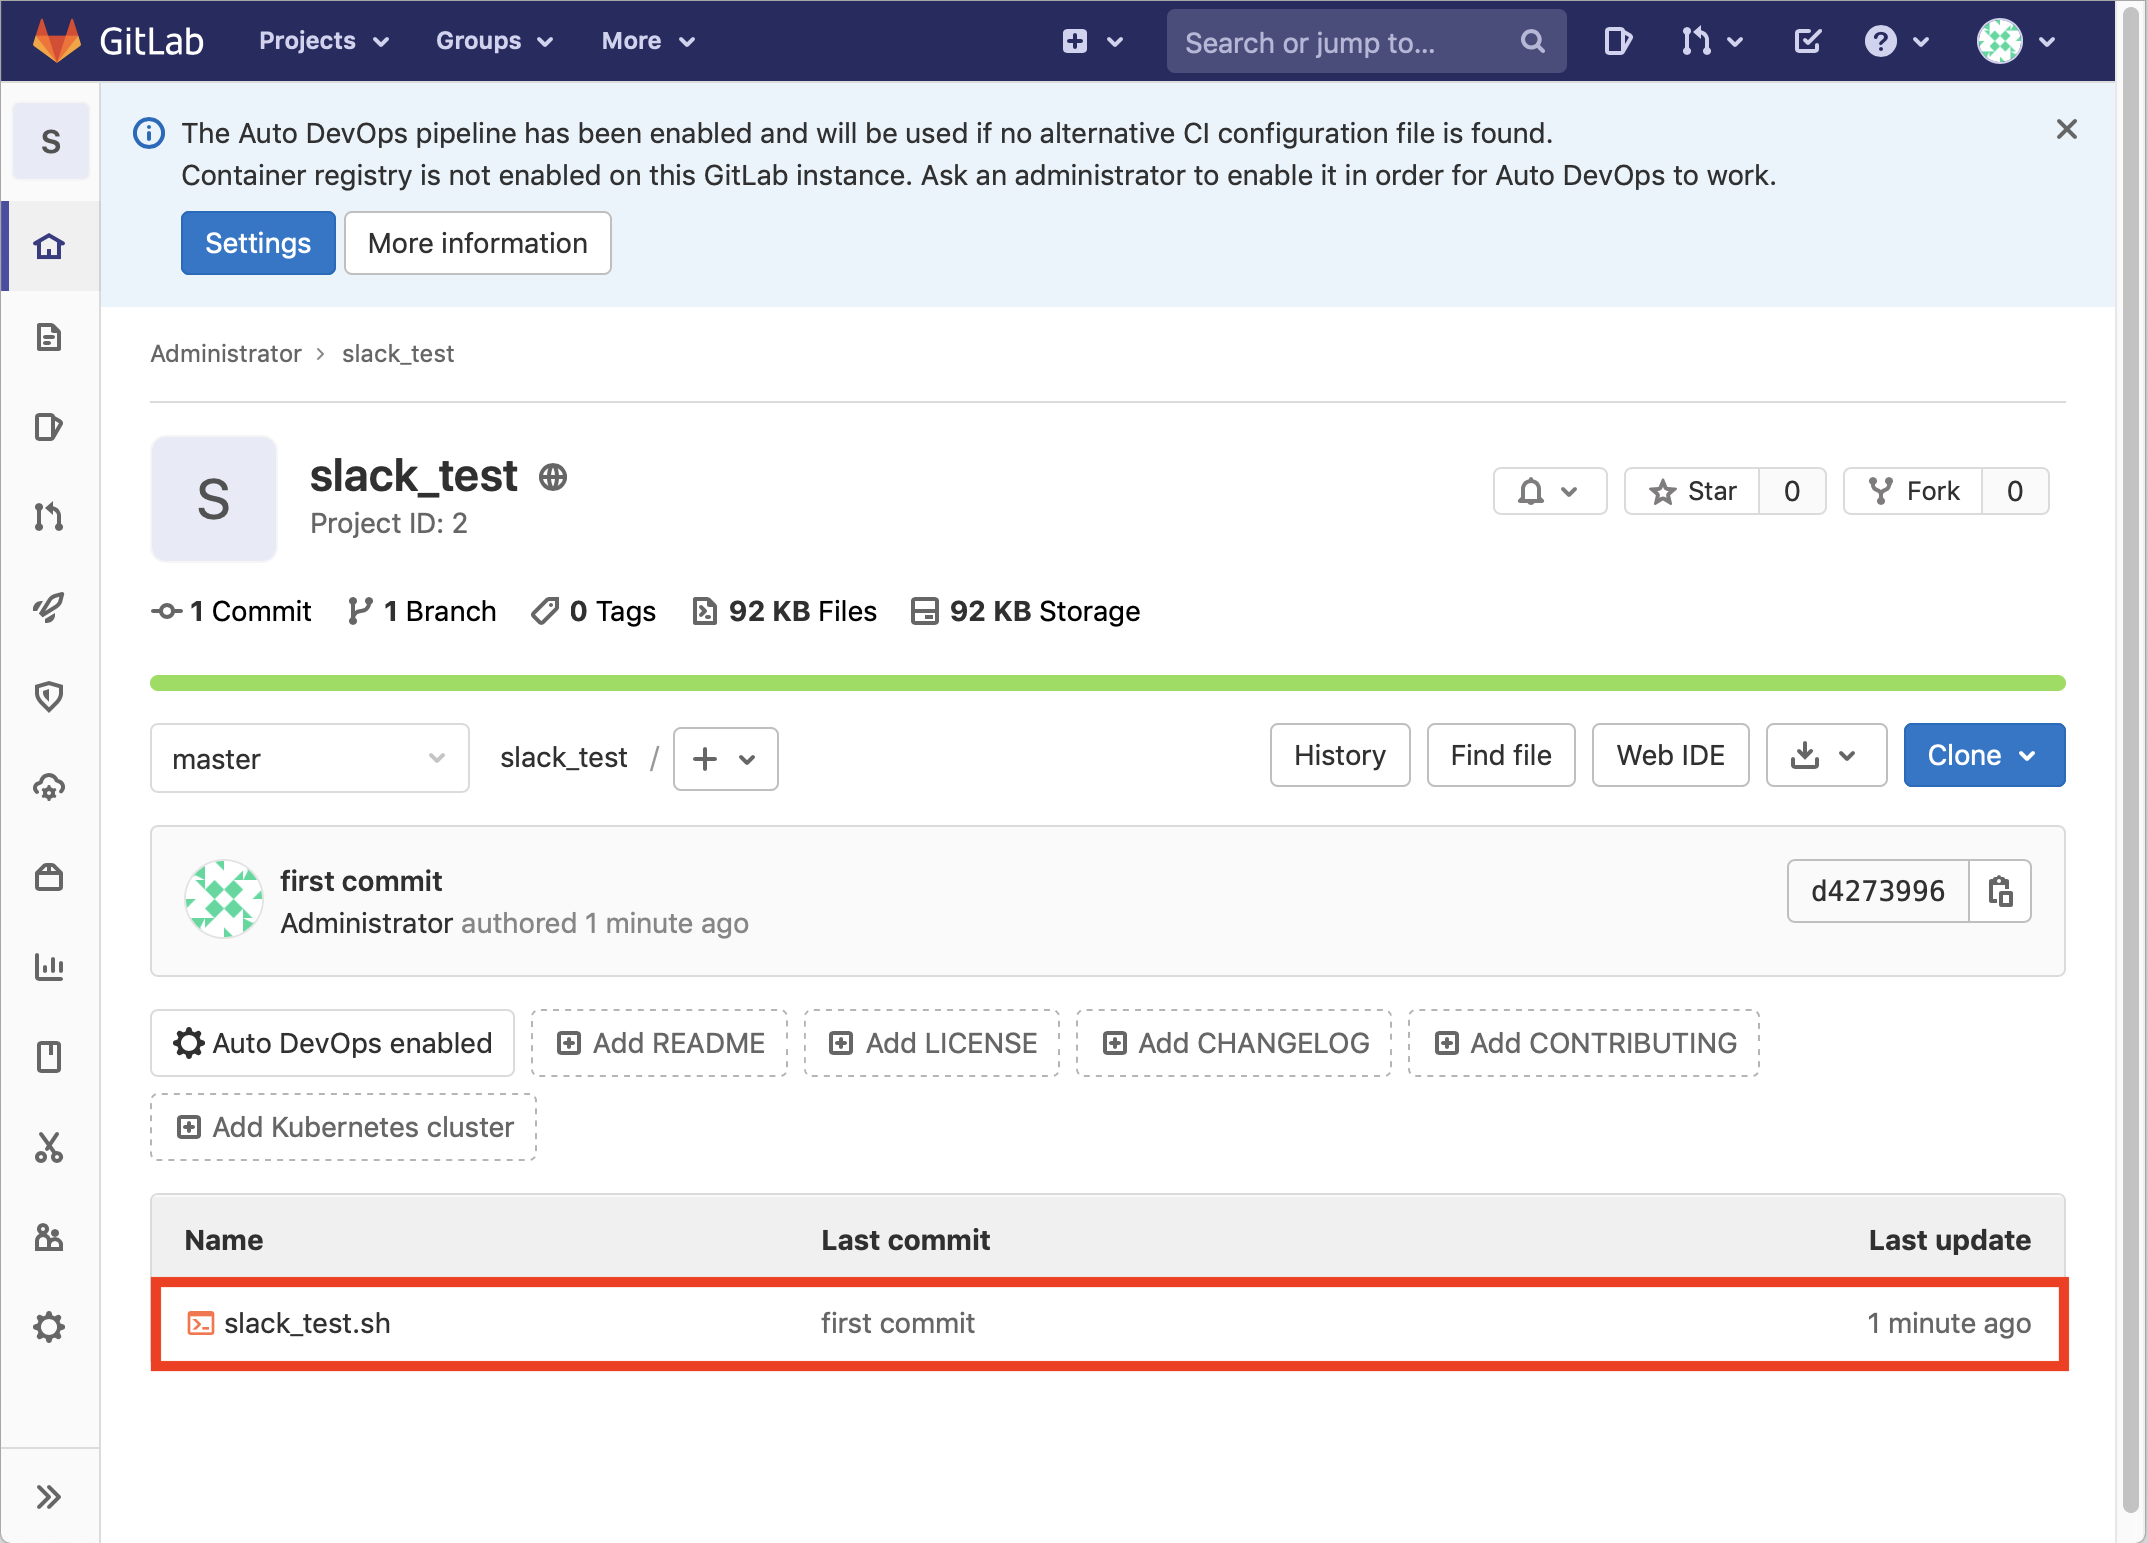Open the 1 Branch link
2148x1543 pixels.
click(x=422, y=611)
